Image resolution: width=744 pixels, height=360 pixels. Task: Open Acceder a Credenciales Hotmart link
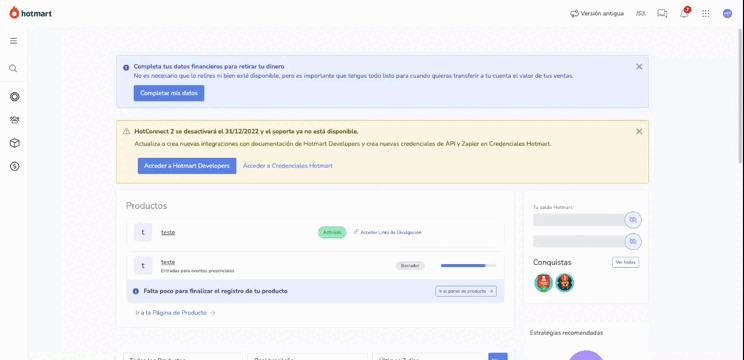pos(288,166)
